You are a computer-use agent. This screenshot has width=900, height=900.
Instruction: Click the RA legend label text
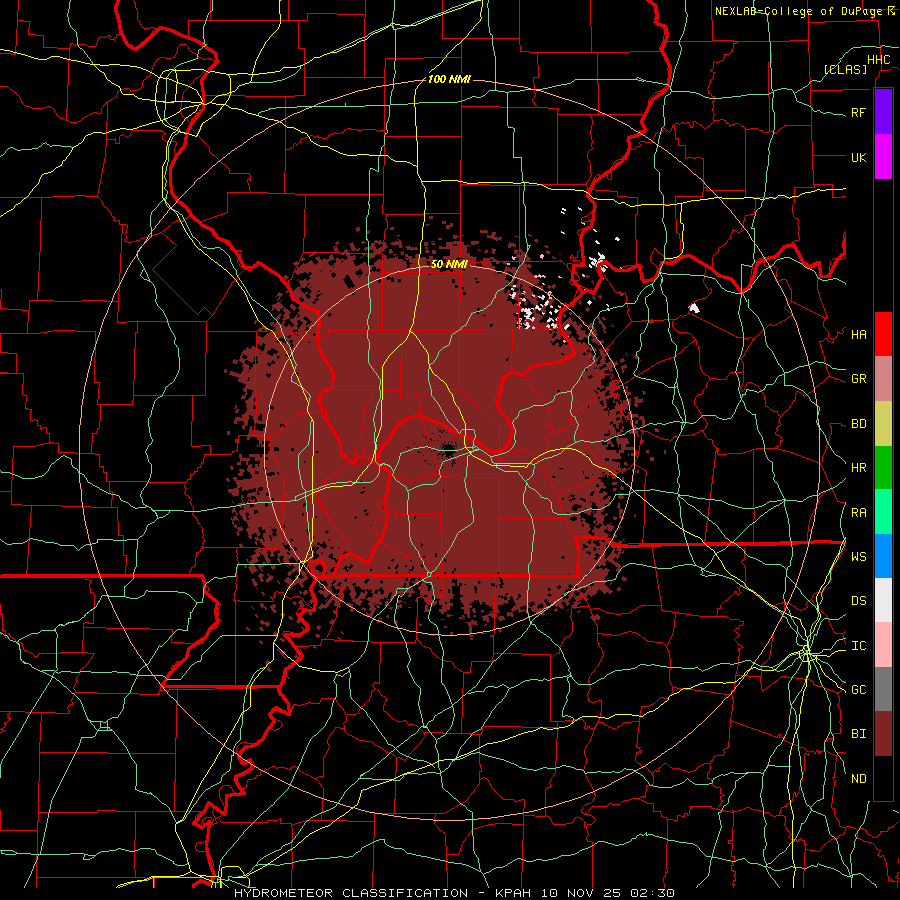859,513
